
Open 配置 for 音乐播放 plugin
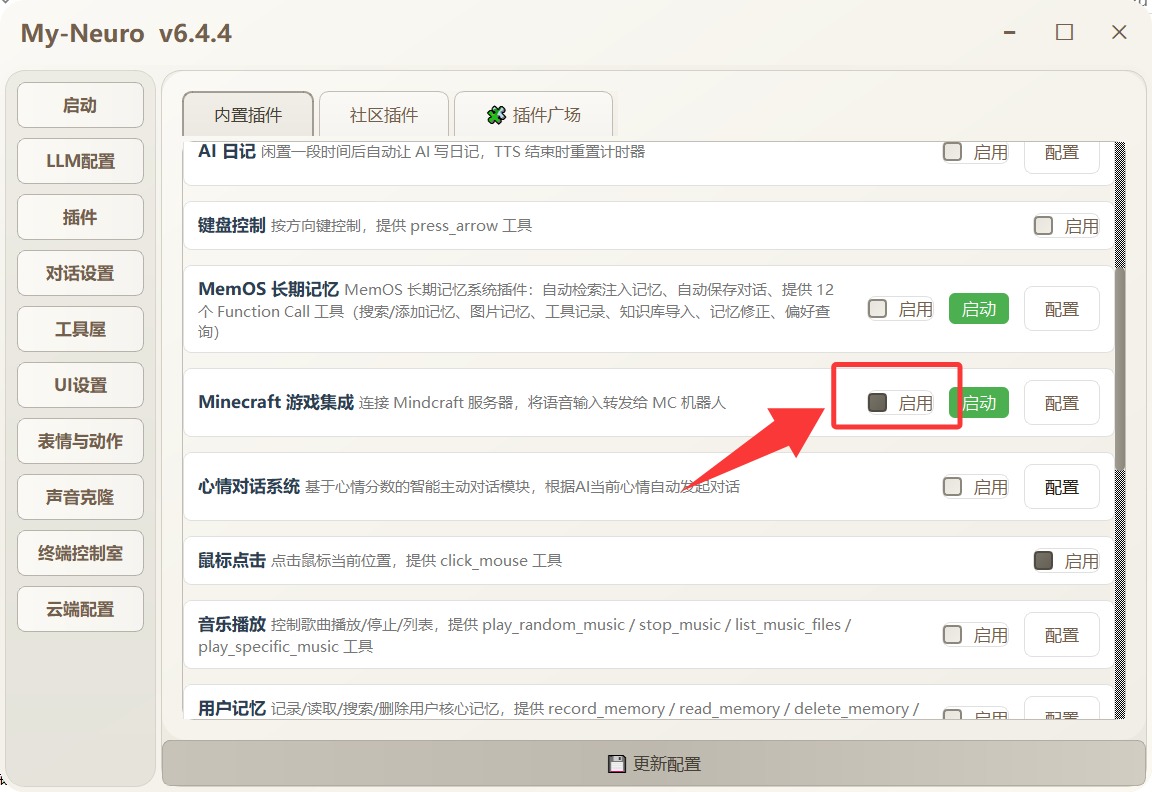point(1061,635)
